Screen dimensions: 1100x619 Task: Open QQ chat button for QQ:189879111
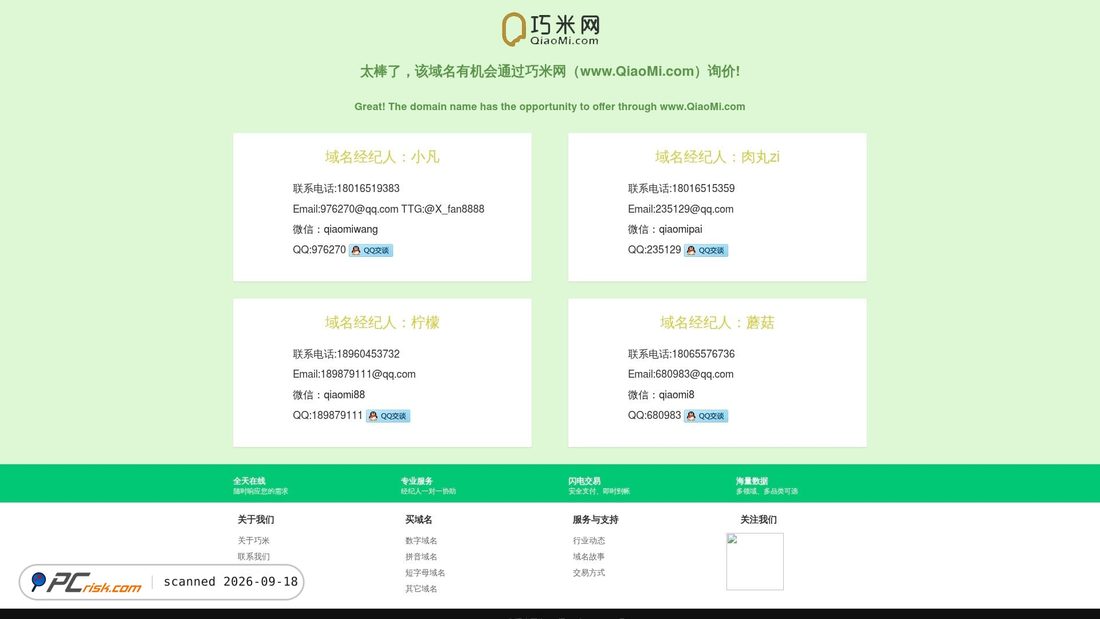pos(388,416)
